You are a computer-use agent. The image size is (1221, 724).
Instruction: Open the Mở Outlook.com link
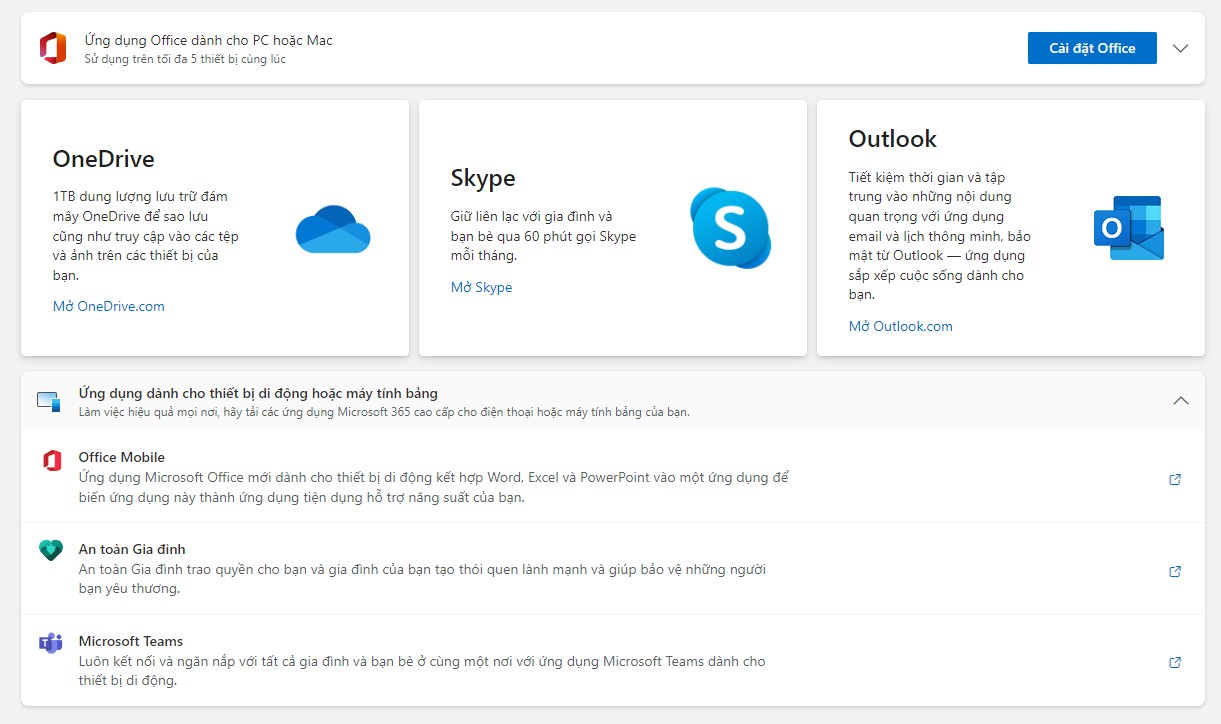point(901,326)
